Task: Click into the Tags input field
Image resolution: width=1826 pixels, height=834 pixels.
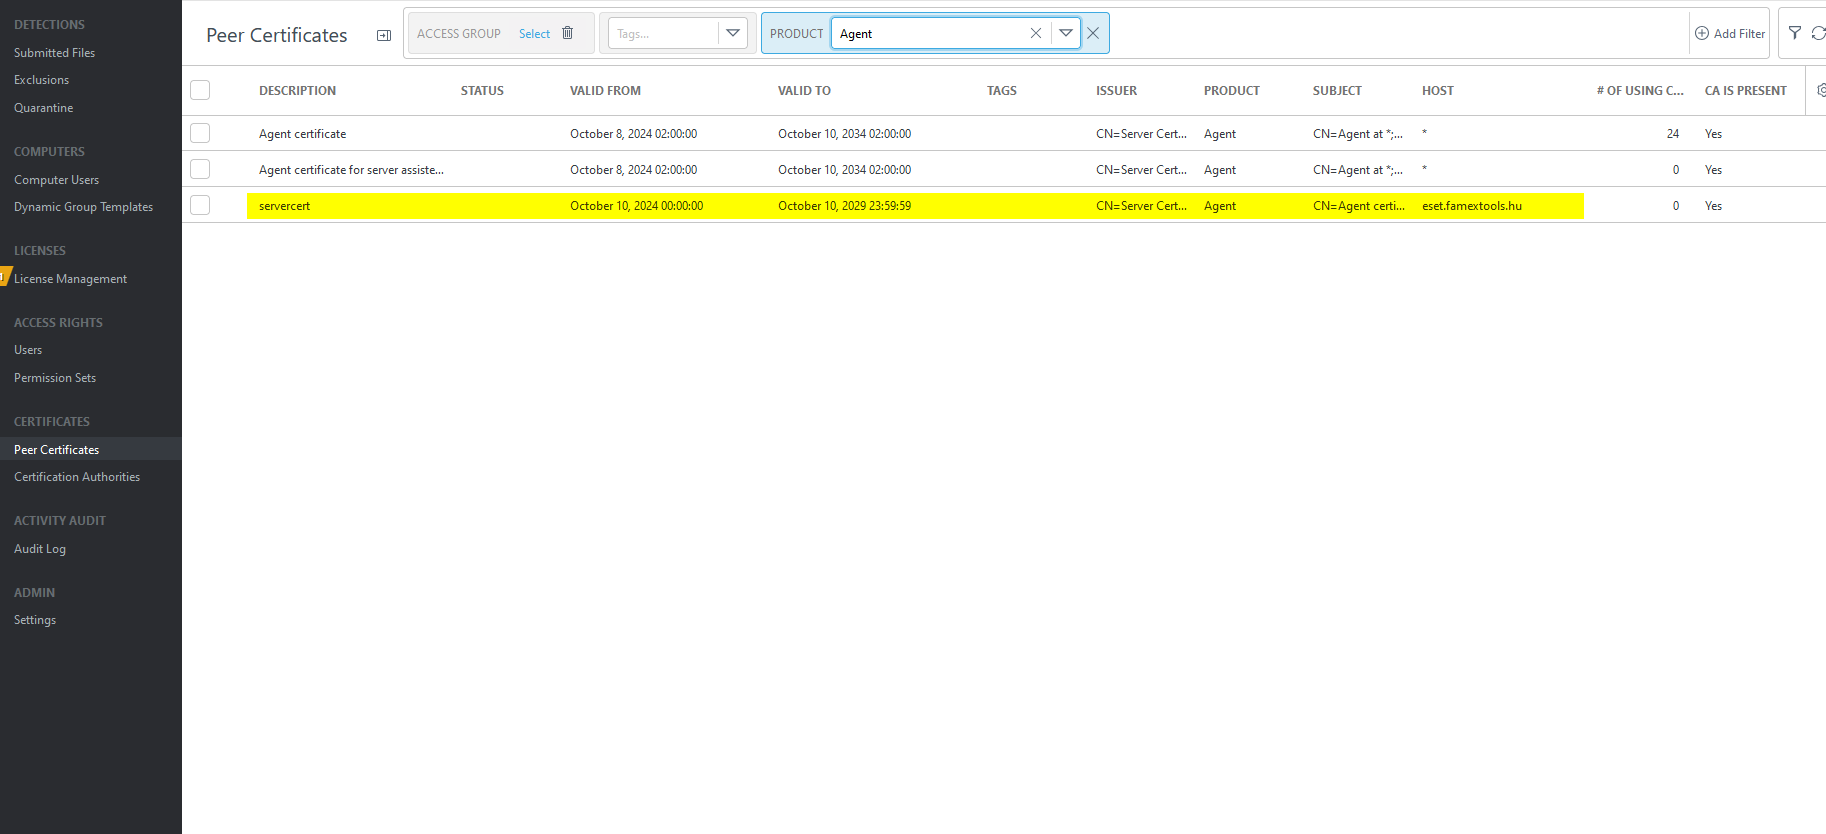Action: coord(662,34)
